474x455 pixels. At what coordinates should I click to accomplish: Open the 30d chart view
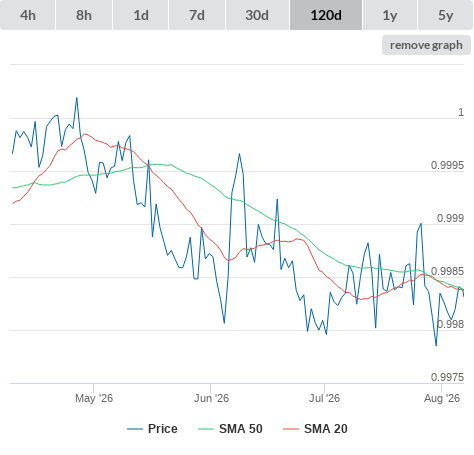(257, 15)
